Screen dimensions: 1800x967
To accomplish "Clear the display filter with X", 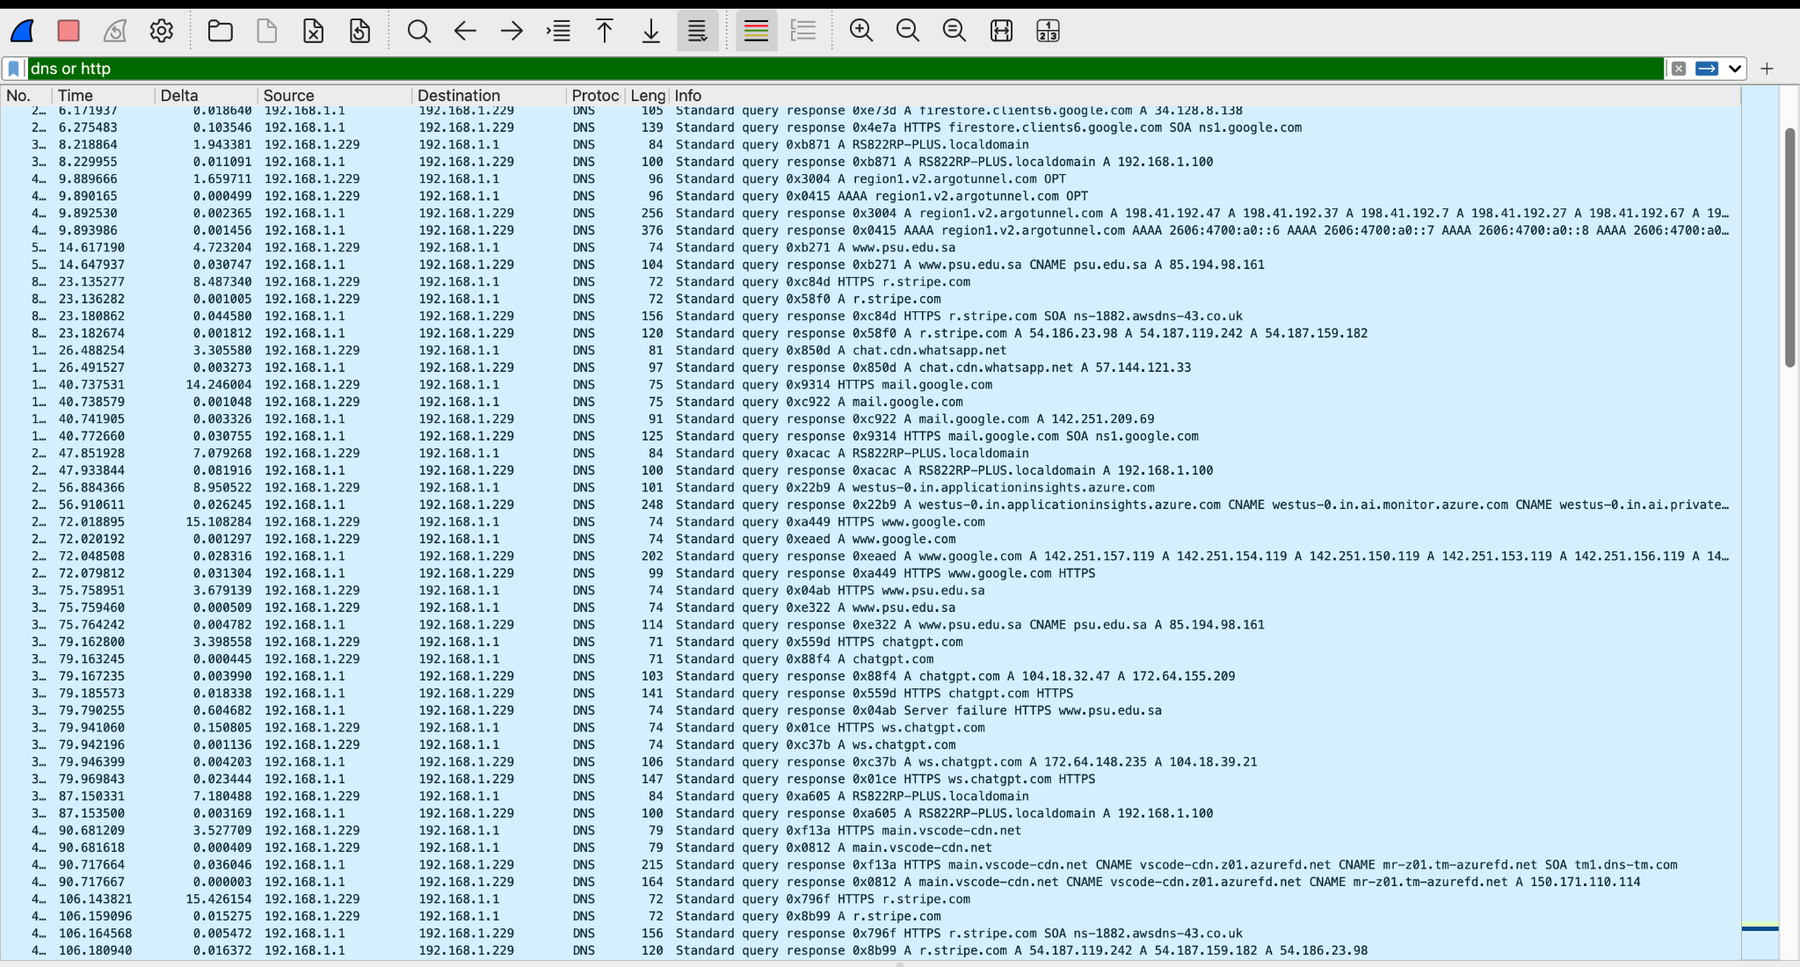I will (x=1679, y=68).
